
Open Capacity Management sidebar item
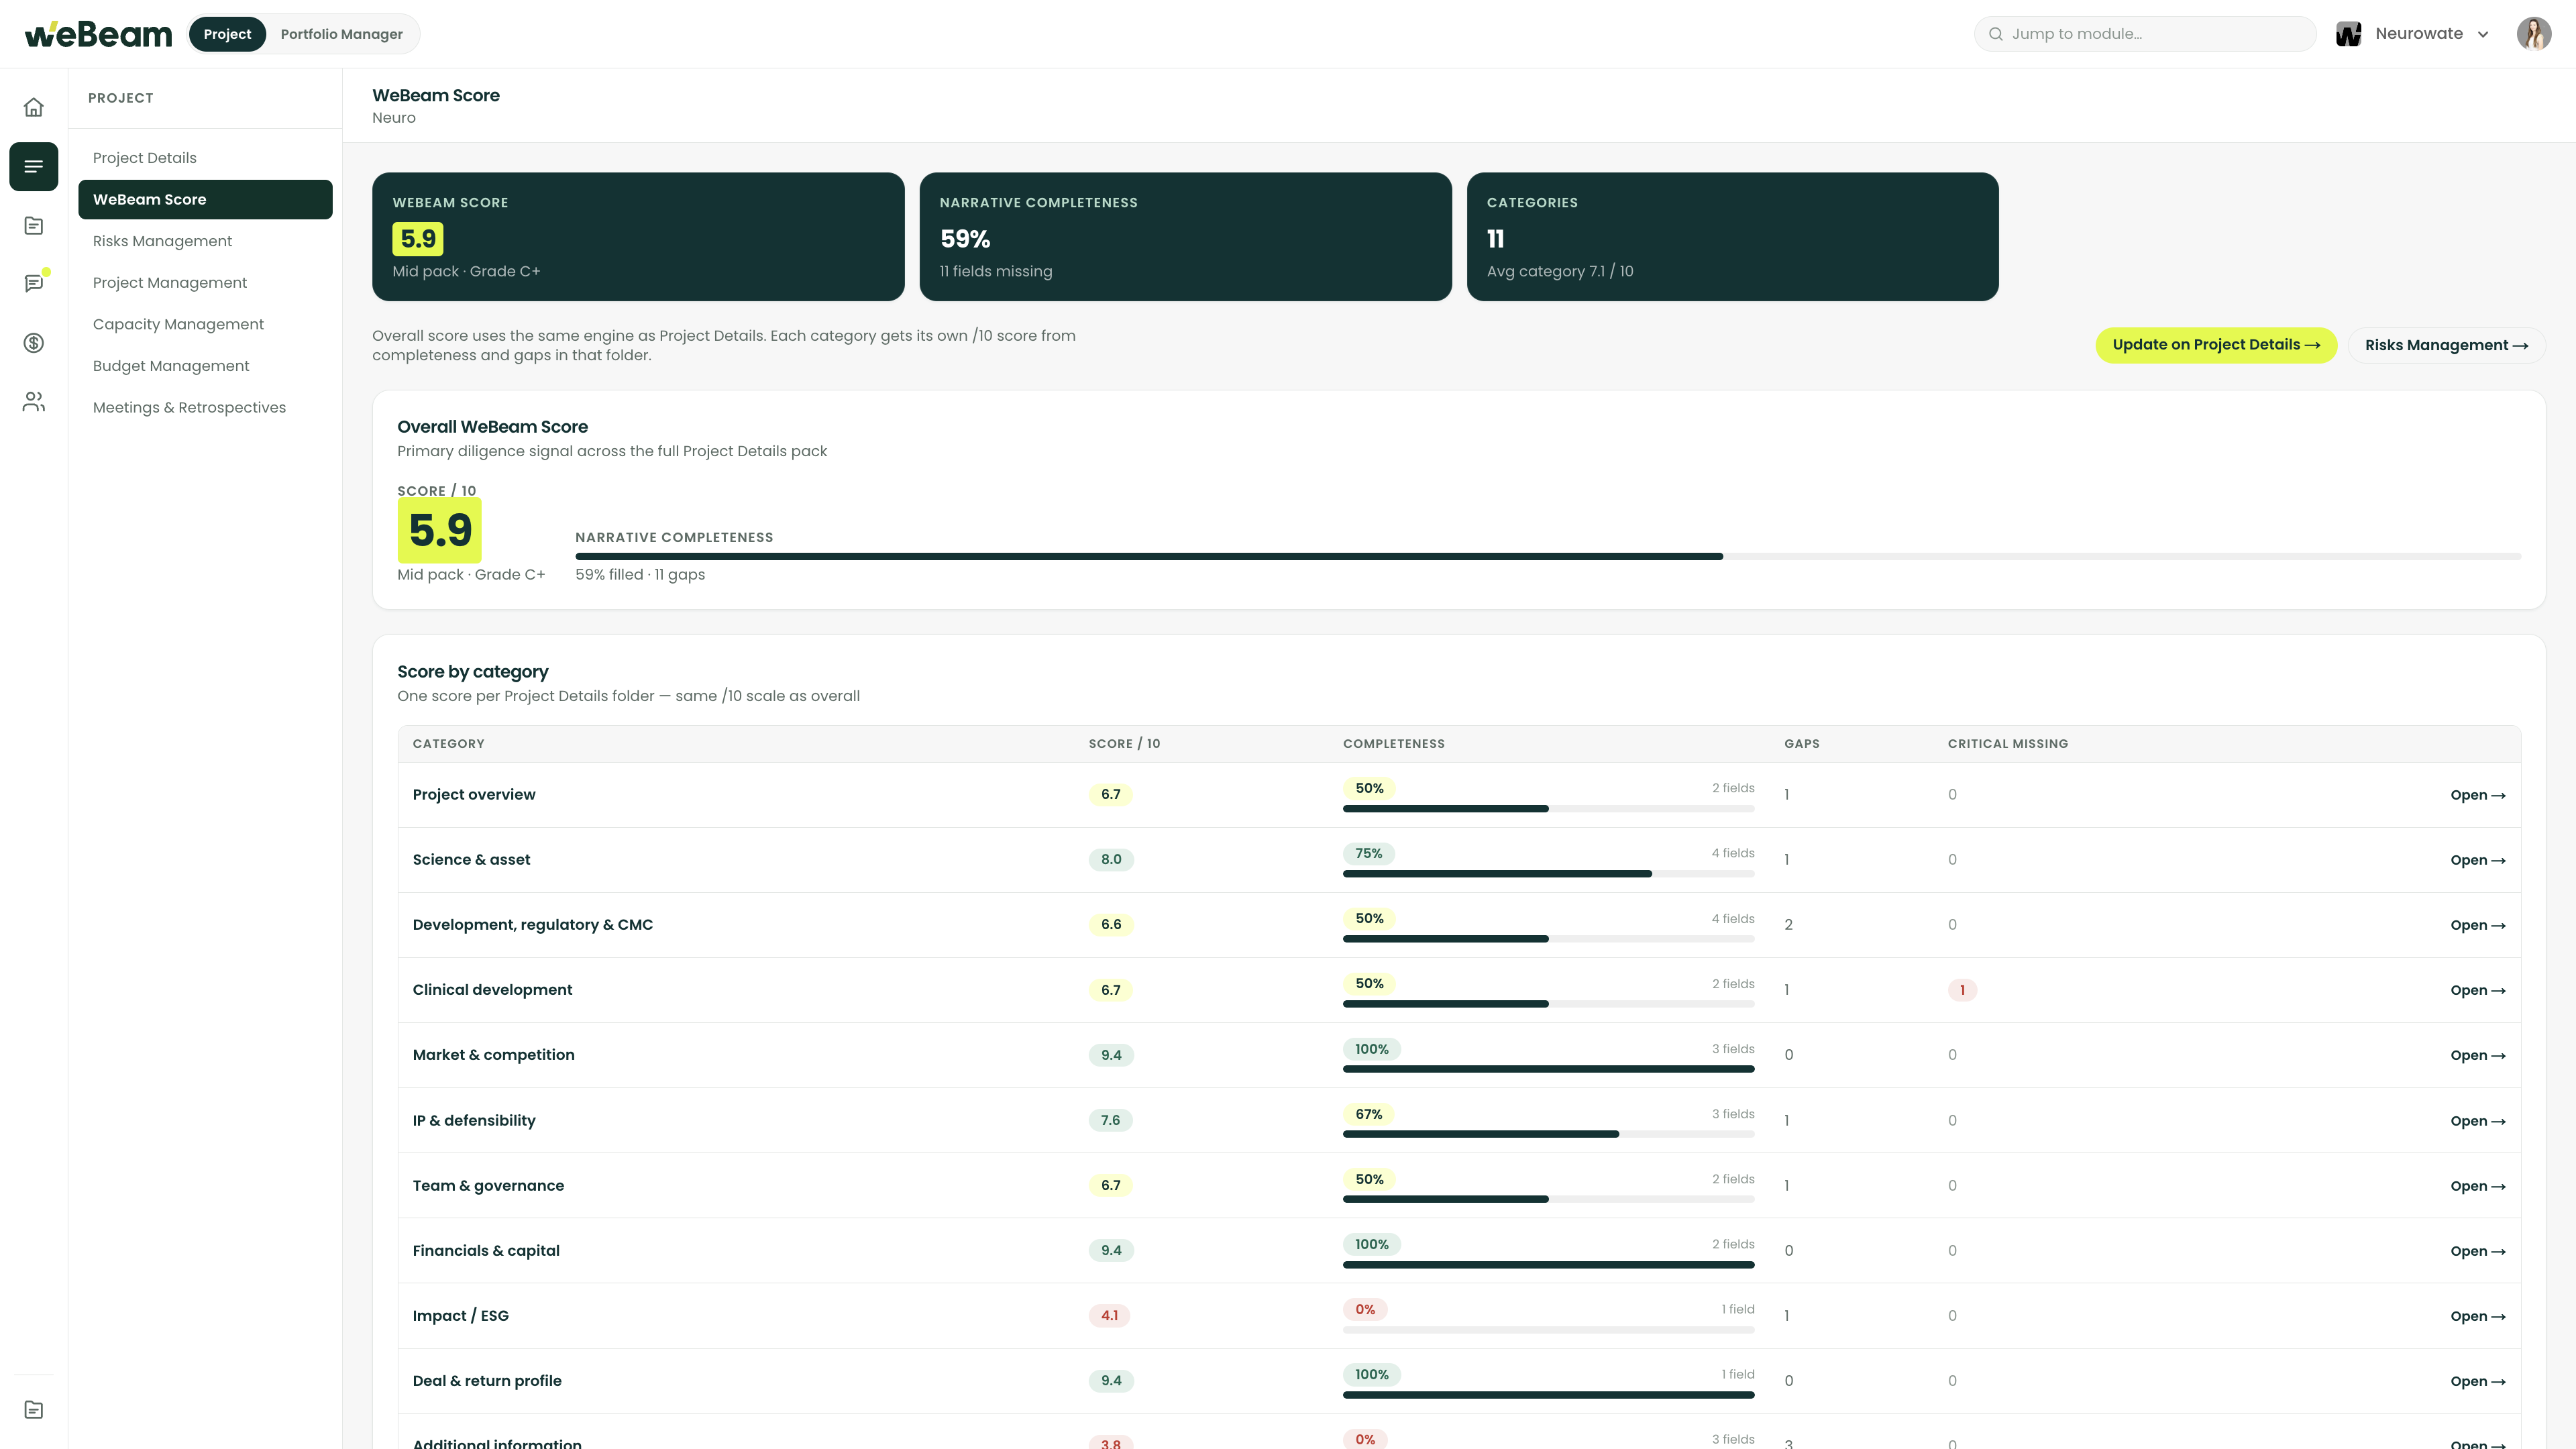click(205, 324)
